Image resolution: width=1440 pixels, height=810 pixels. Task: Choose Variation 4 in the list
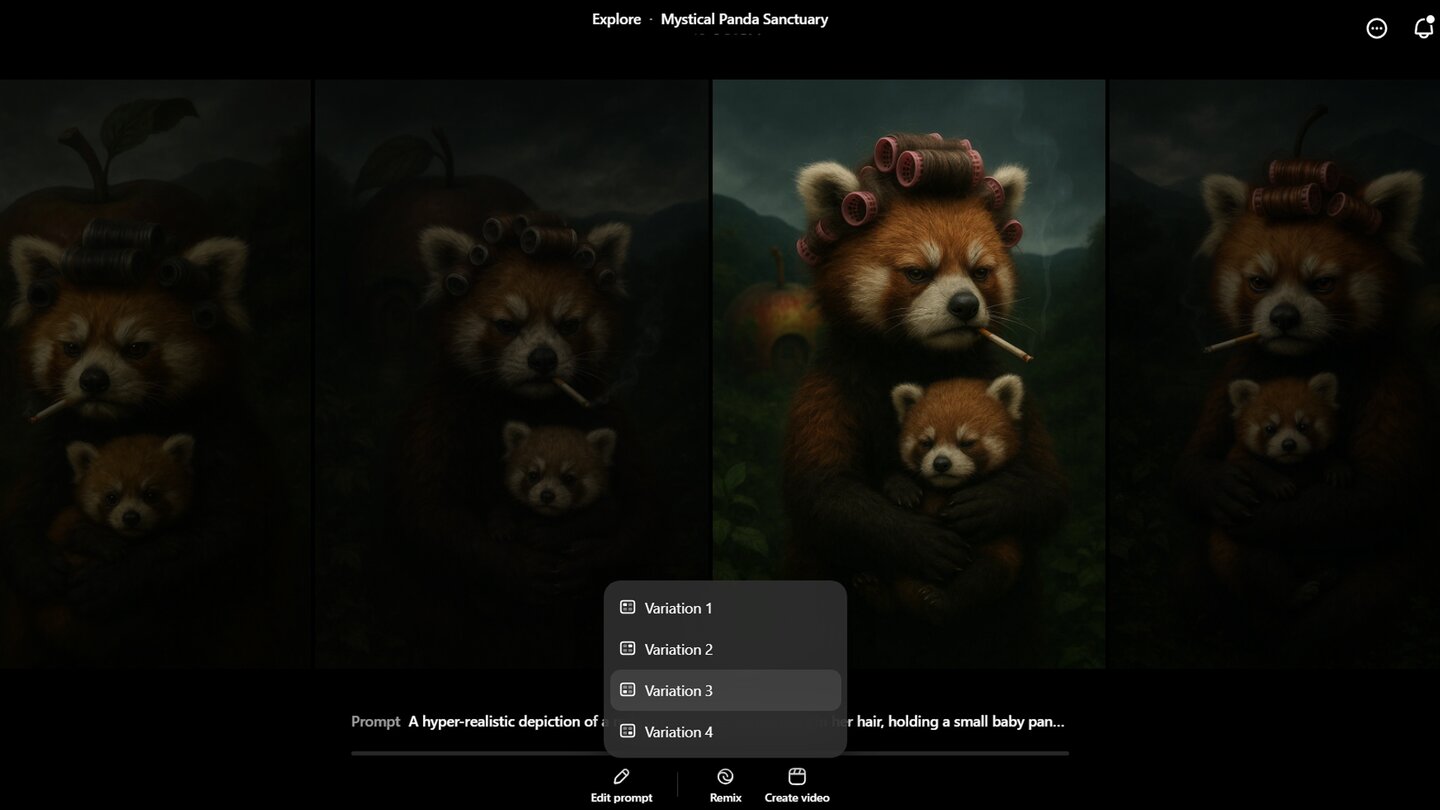[x=725, y=732]
